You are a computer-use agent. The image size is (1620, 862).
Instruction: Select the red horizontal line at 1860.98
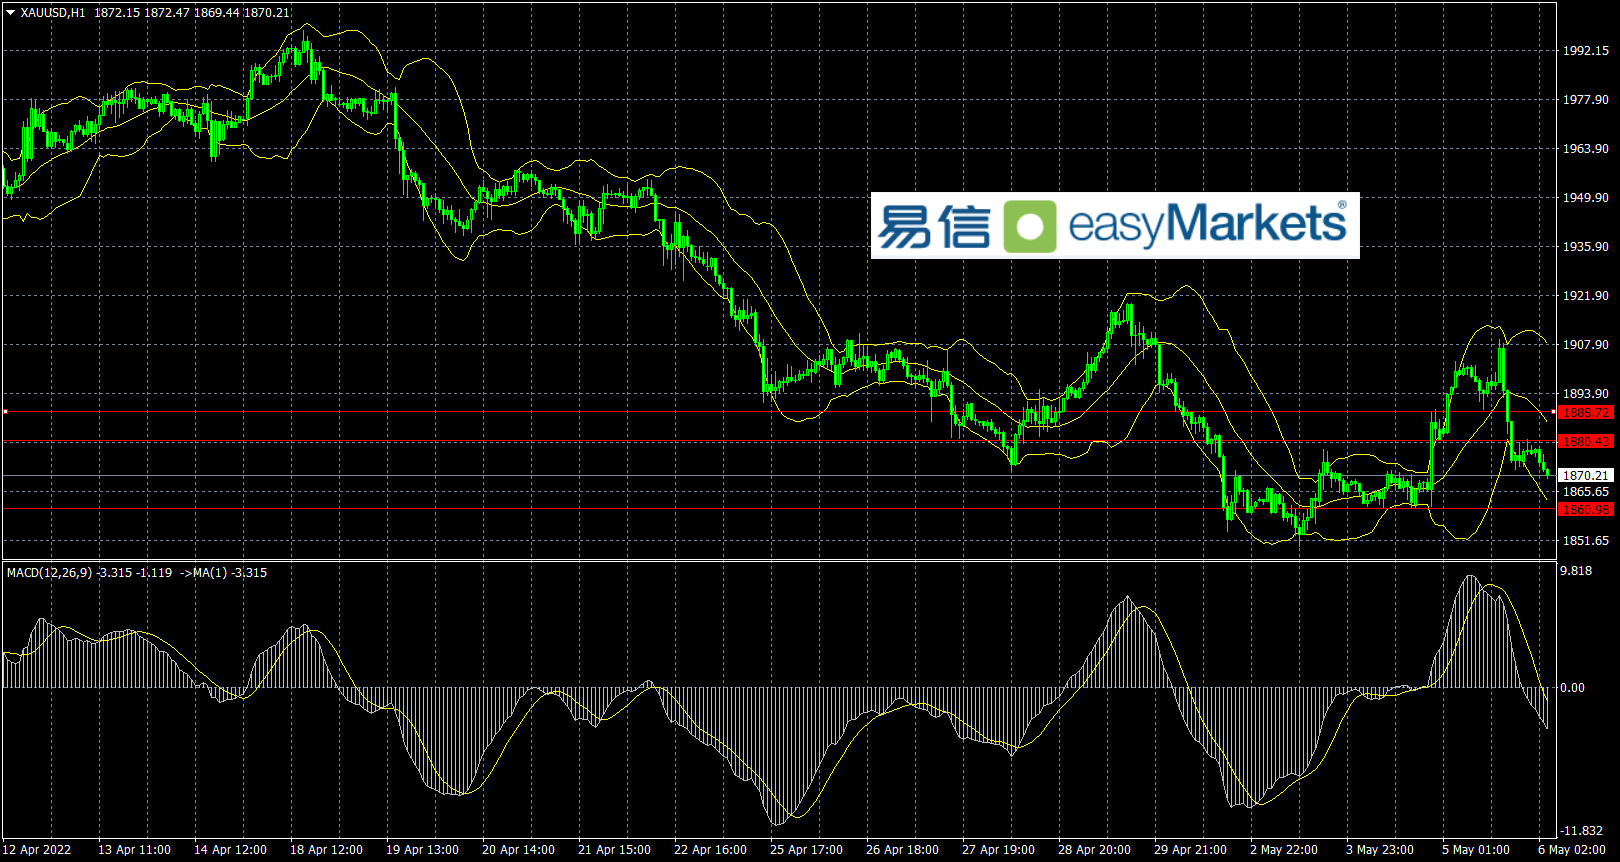point(780,509)
